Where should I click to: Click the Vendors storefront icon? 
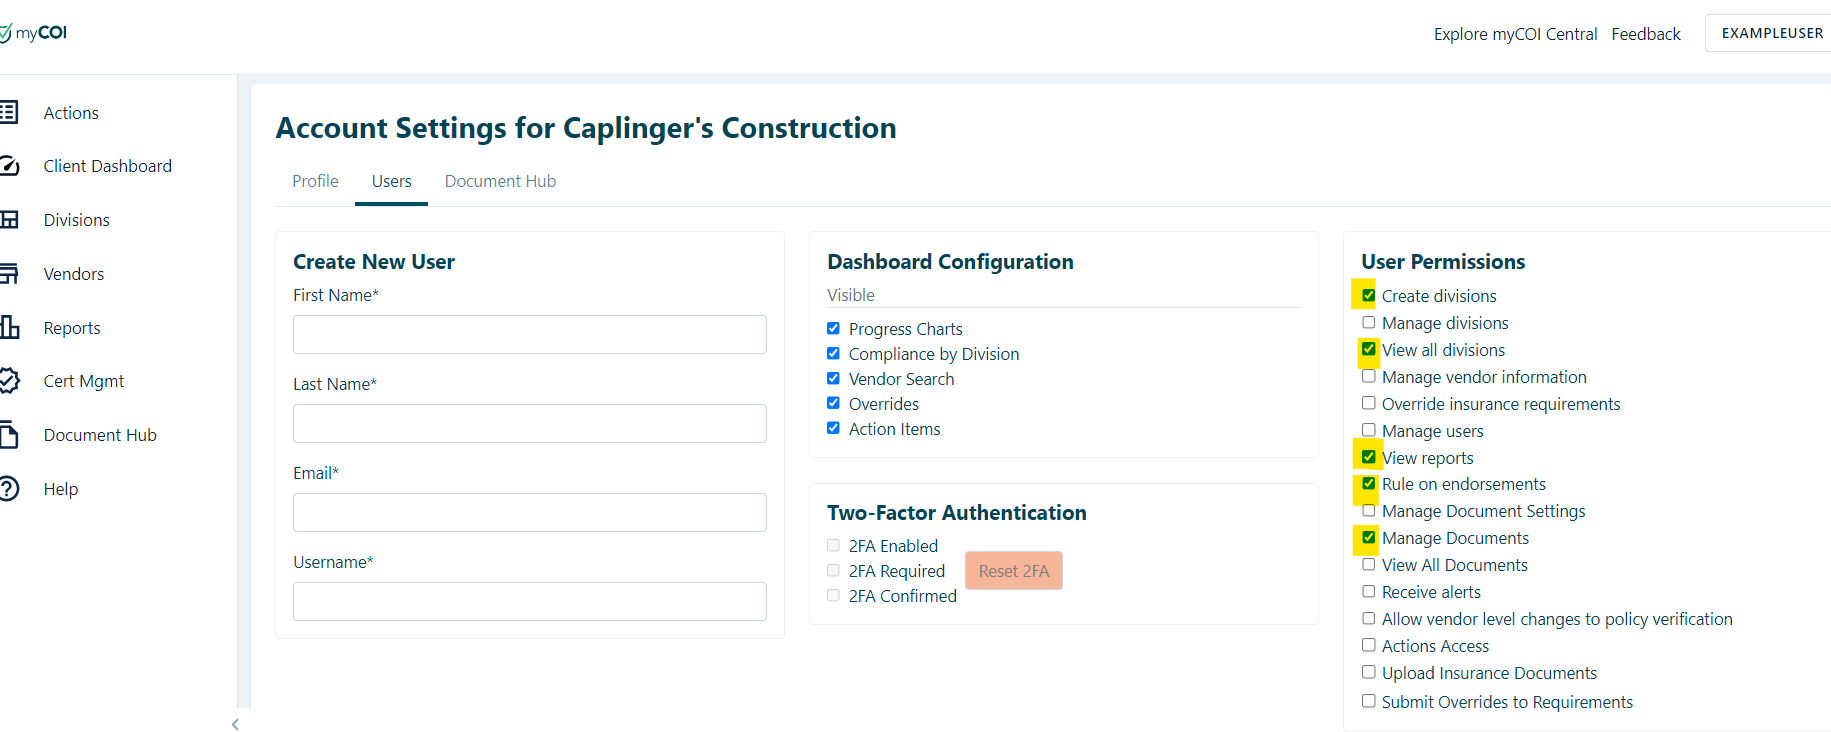(9, 273)
